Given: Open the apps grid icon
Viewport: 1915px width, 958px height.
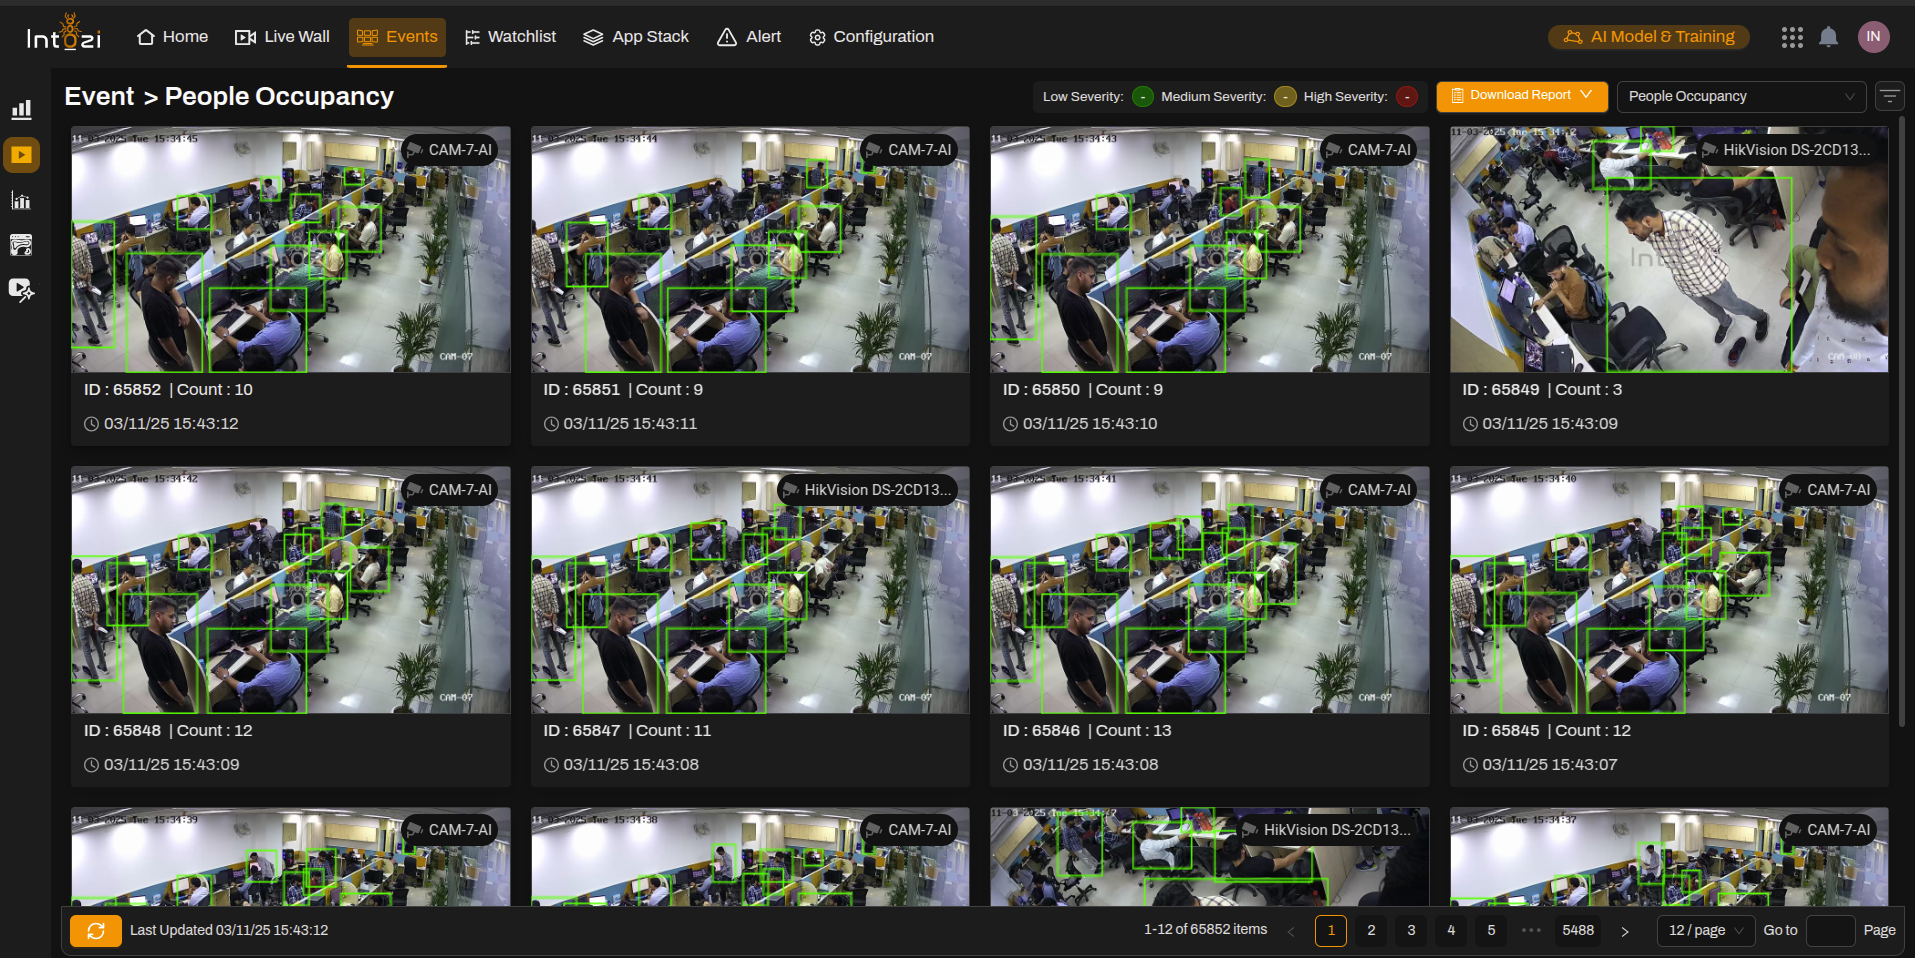Looking at the screenshot, I should (x=1791, y=37).
